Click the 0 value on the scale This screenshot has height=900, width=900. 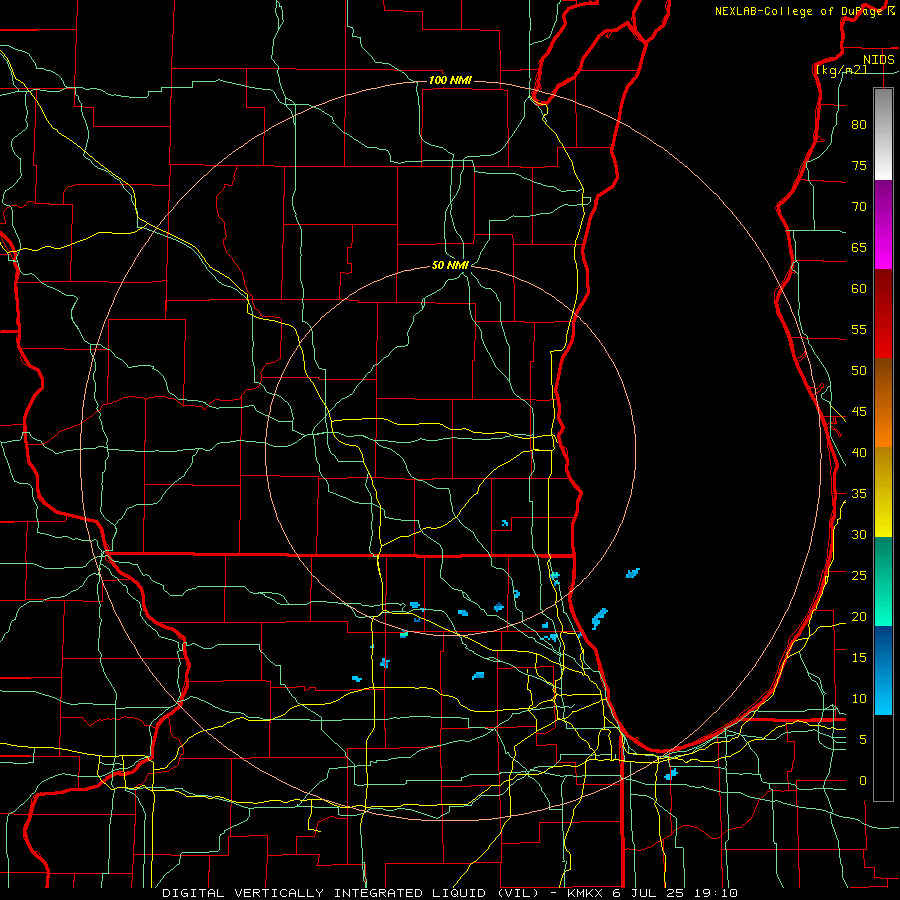point(863,781)
